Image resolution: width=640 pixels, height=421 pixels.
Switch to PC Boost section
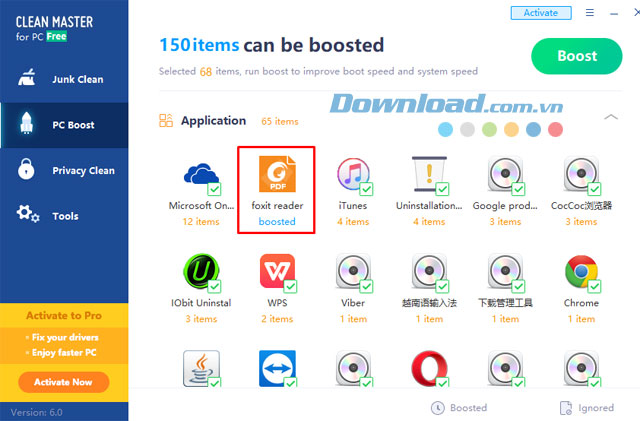pyautogui.click(x=64, y=125)
